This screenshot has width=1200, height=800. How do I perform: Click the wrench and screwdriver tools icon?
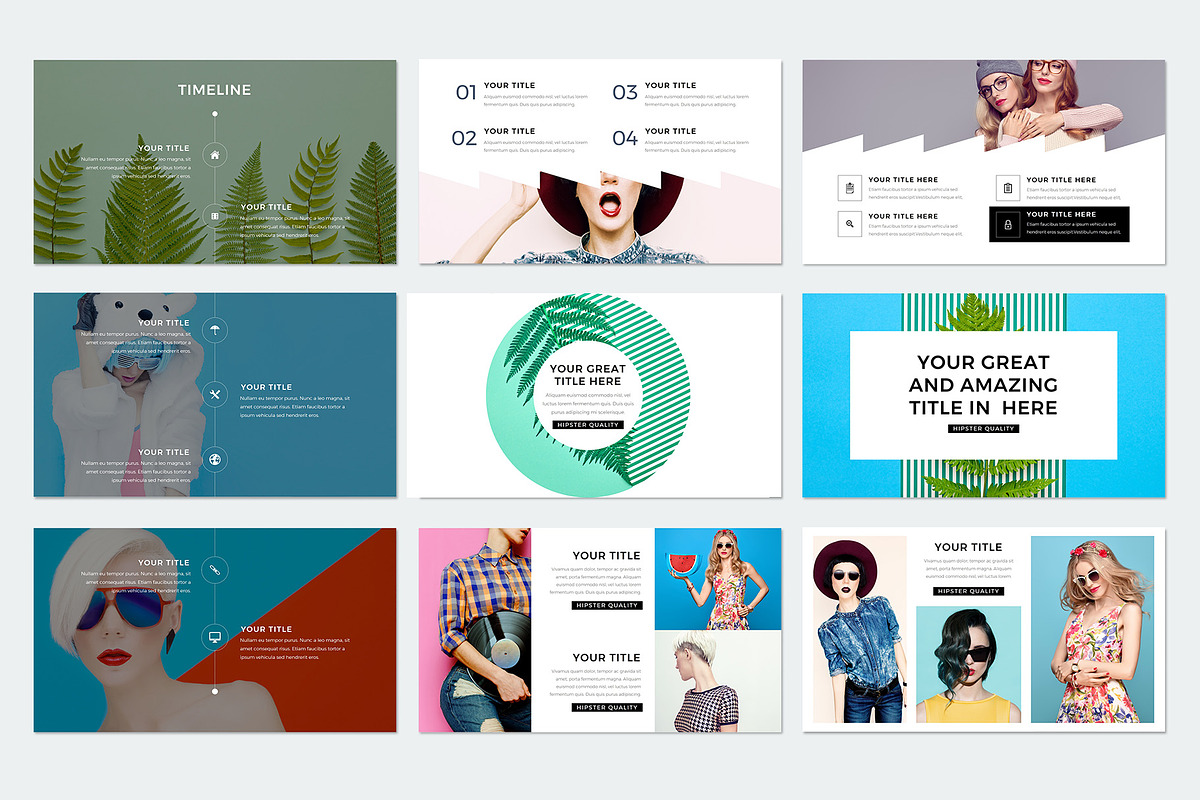click(x=215, y=394)
